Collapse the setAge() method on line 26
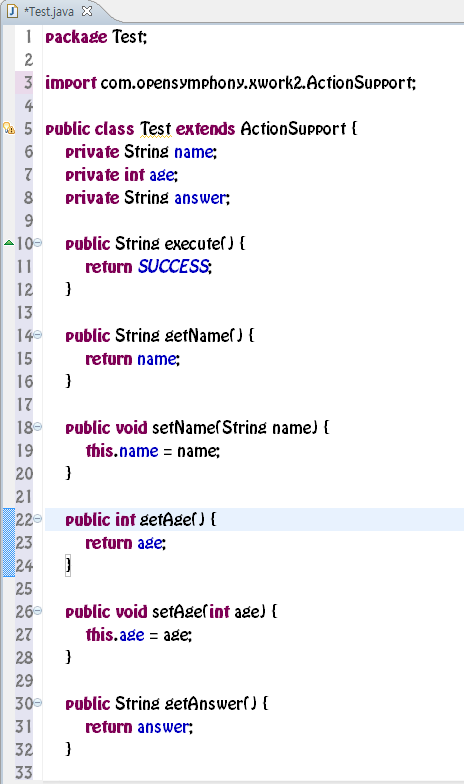Viewport: 464px width, 784px height. [38, 612]
